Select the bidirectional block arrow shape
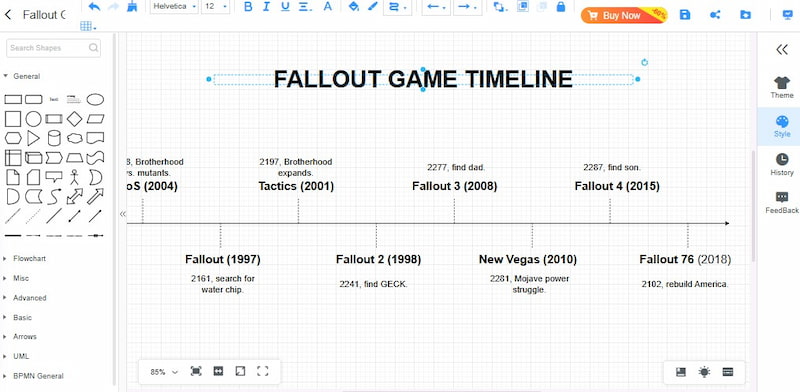The image size is (800, 392). click(74, 197)
